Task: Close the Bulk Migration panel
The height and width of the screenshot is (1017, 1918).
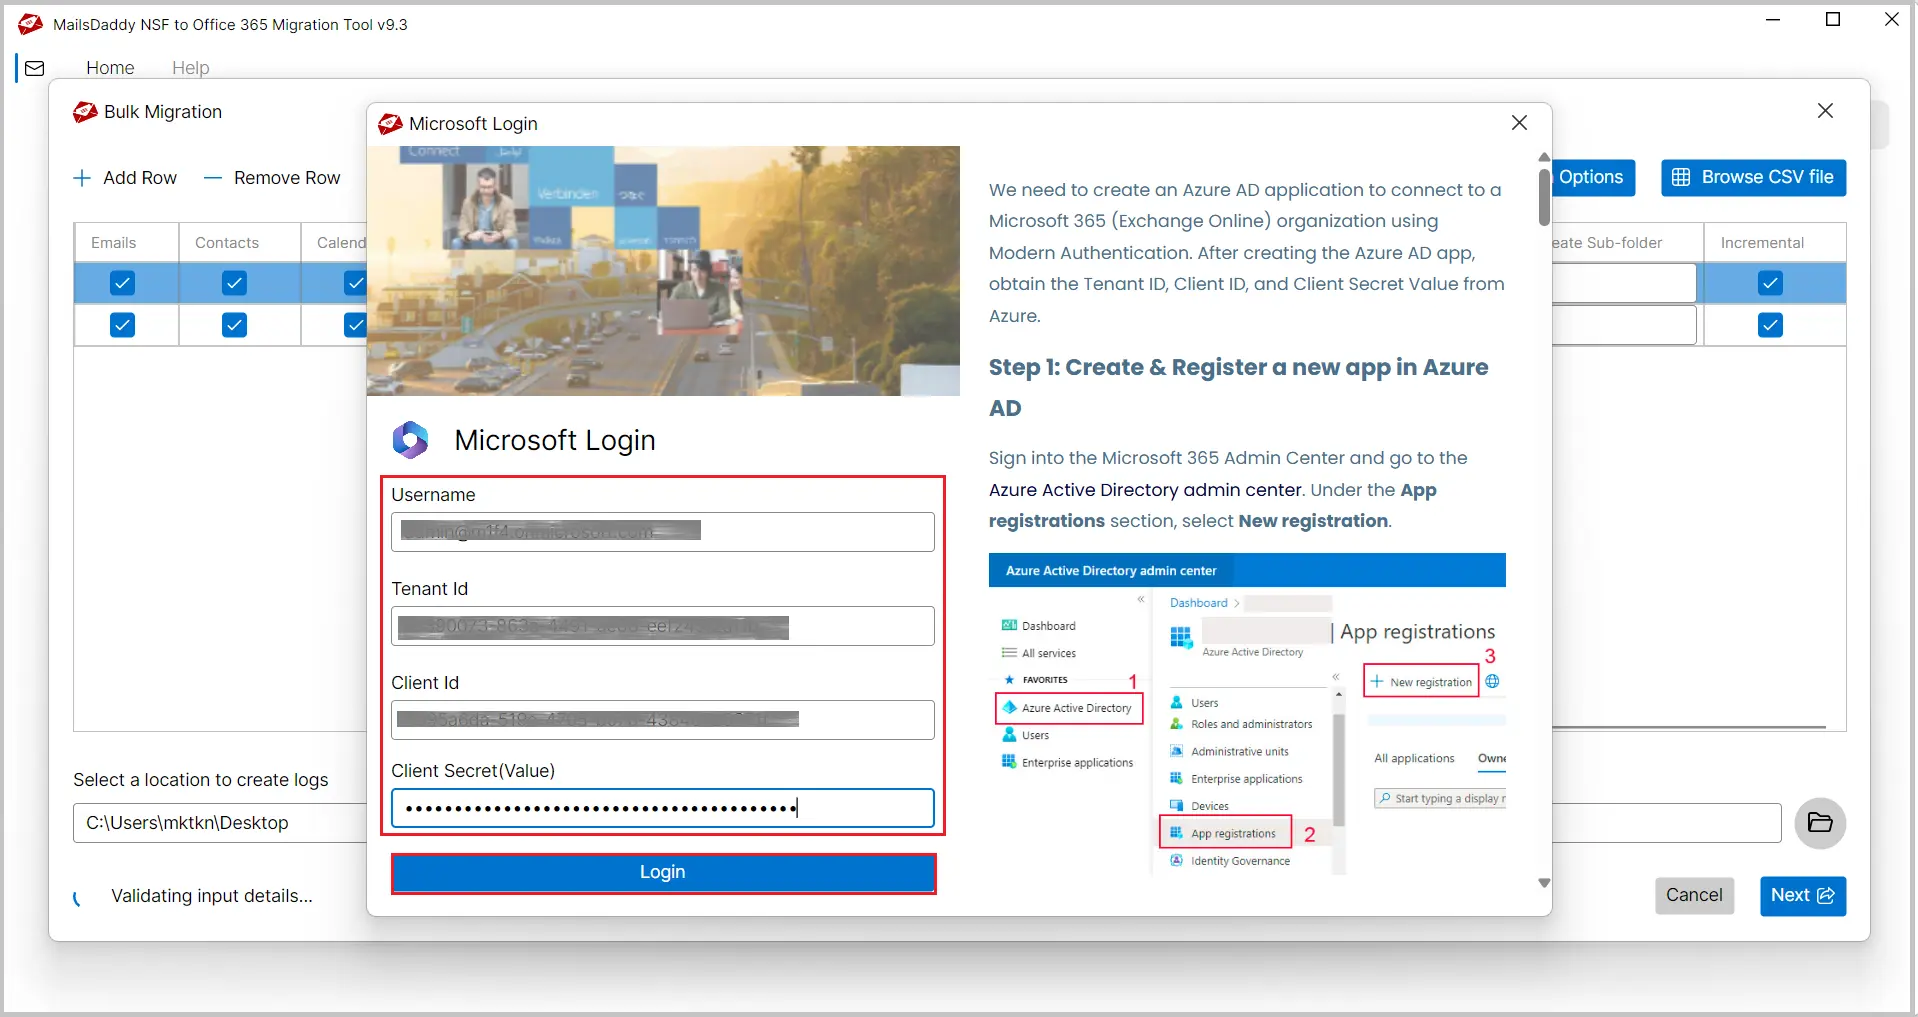Action: [1825, 111]
